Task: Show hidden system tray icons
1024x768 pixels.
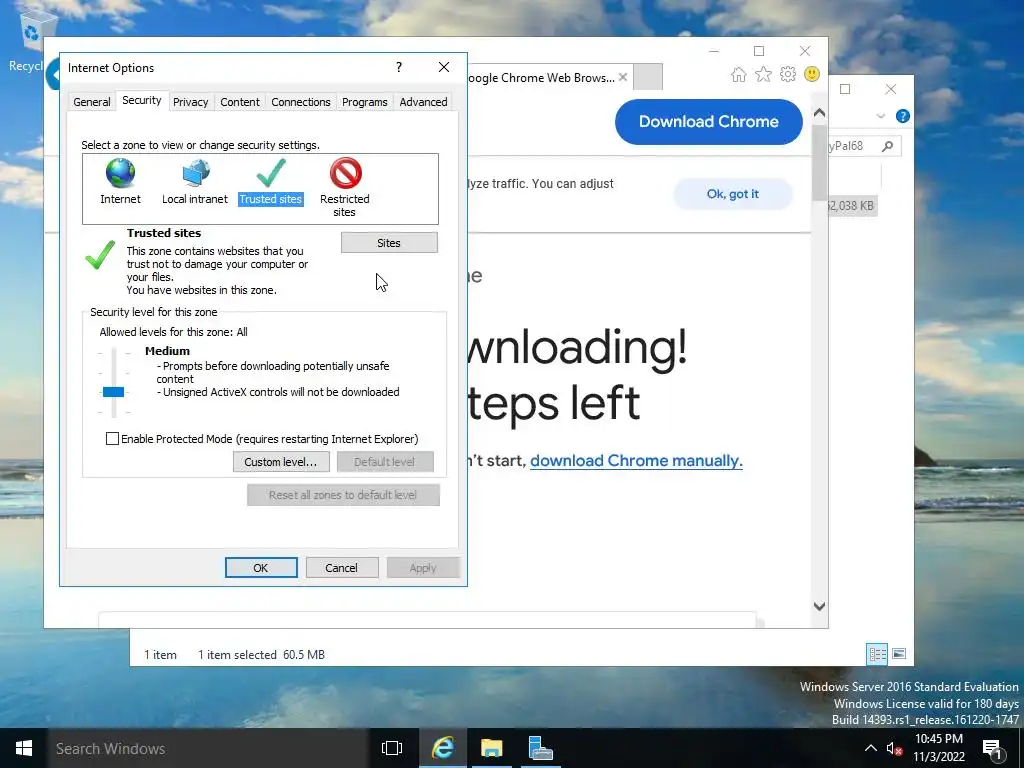Action: pyautogui.click(x=871, y=748)
